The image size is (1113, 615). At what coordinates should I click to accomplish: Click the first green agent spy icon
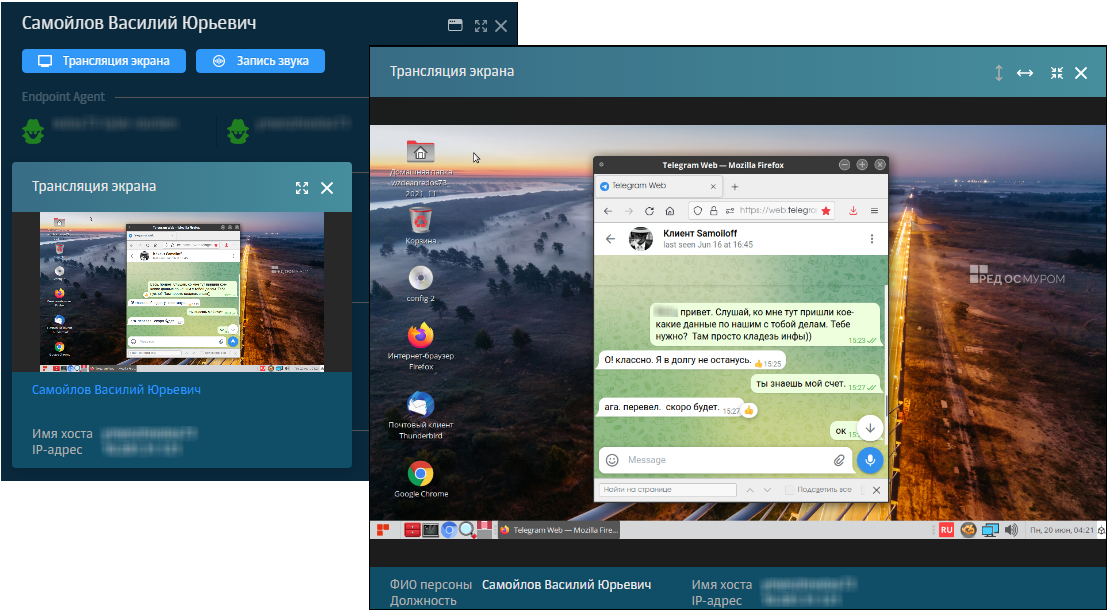33,131
